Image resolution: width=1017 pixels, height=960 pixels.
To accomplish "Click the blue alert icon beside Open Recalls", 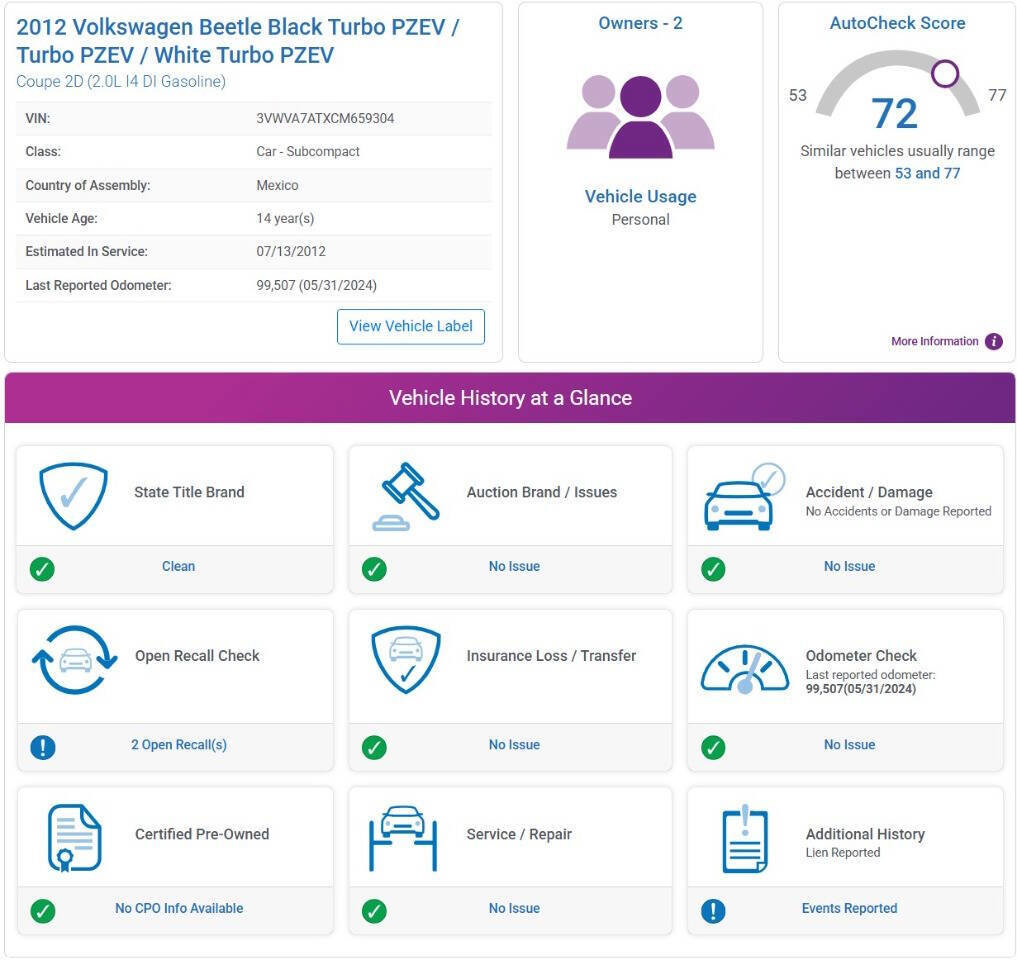I will pos(43,747).
